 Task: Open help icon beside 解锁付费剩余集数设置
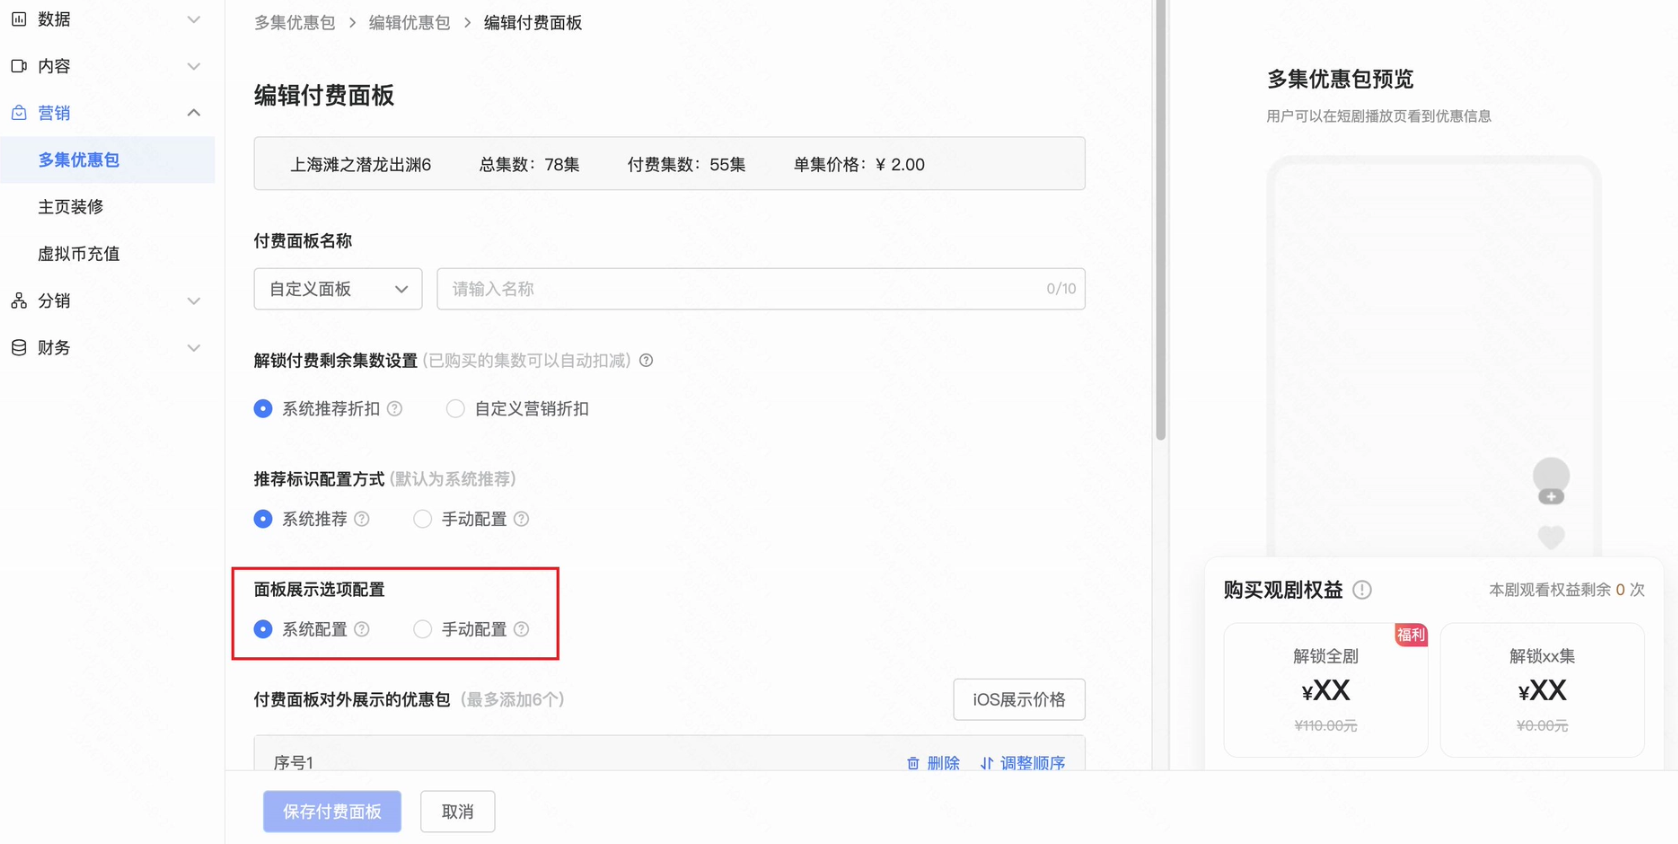pyautogui.click(x=646, y=361)
